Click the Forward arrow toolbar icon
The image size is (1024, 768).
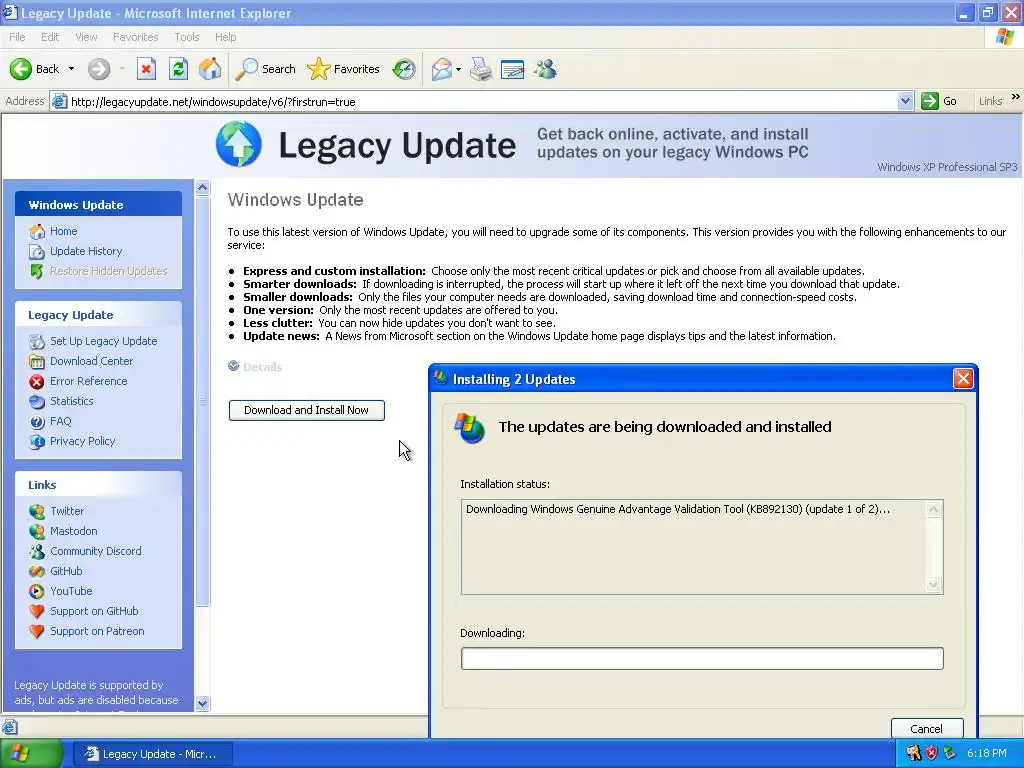point(99,69)
